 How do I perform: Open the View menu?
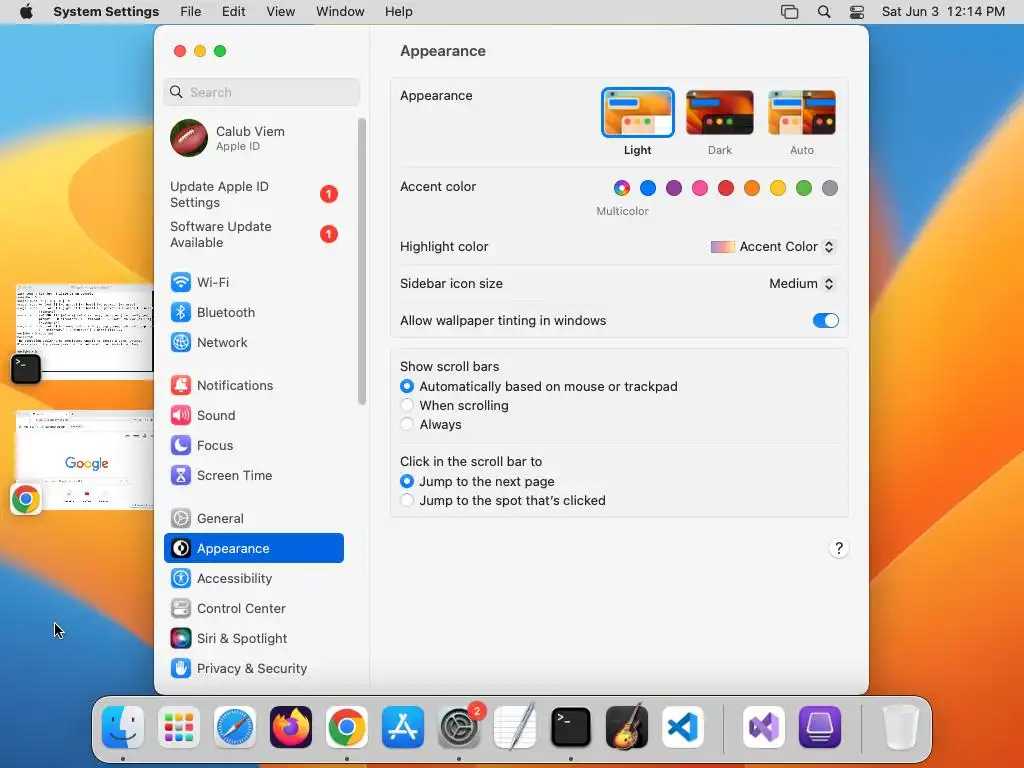[280, 12]
